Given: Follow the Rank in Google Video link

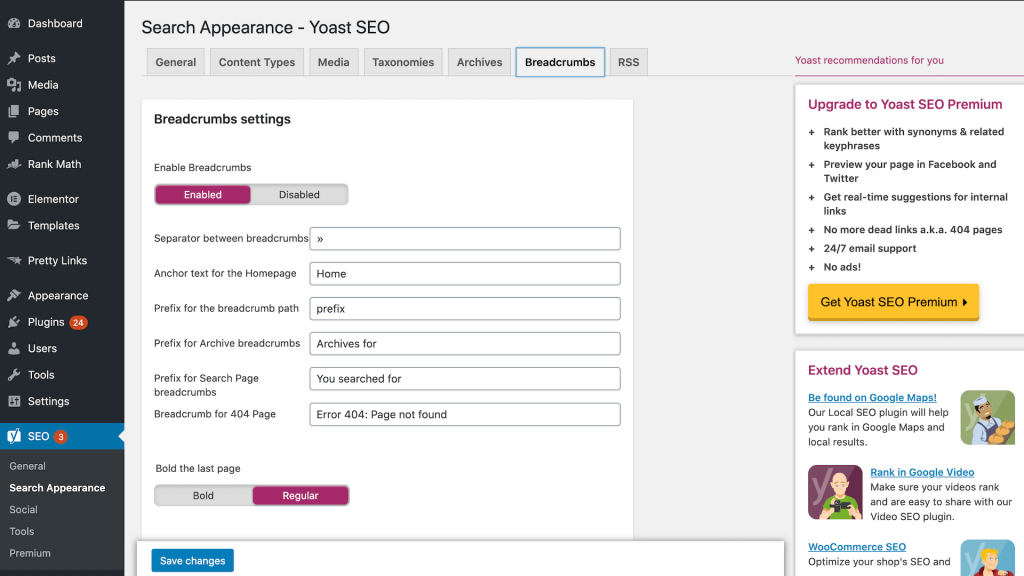Looking at the screenshot, I should (x=921, y=472).
